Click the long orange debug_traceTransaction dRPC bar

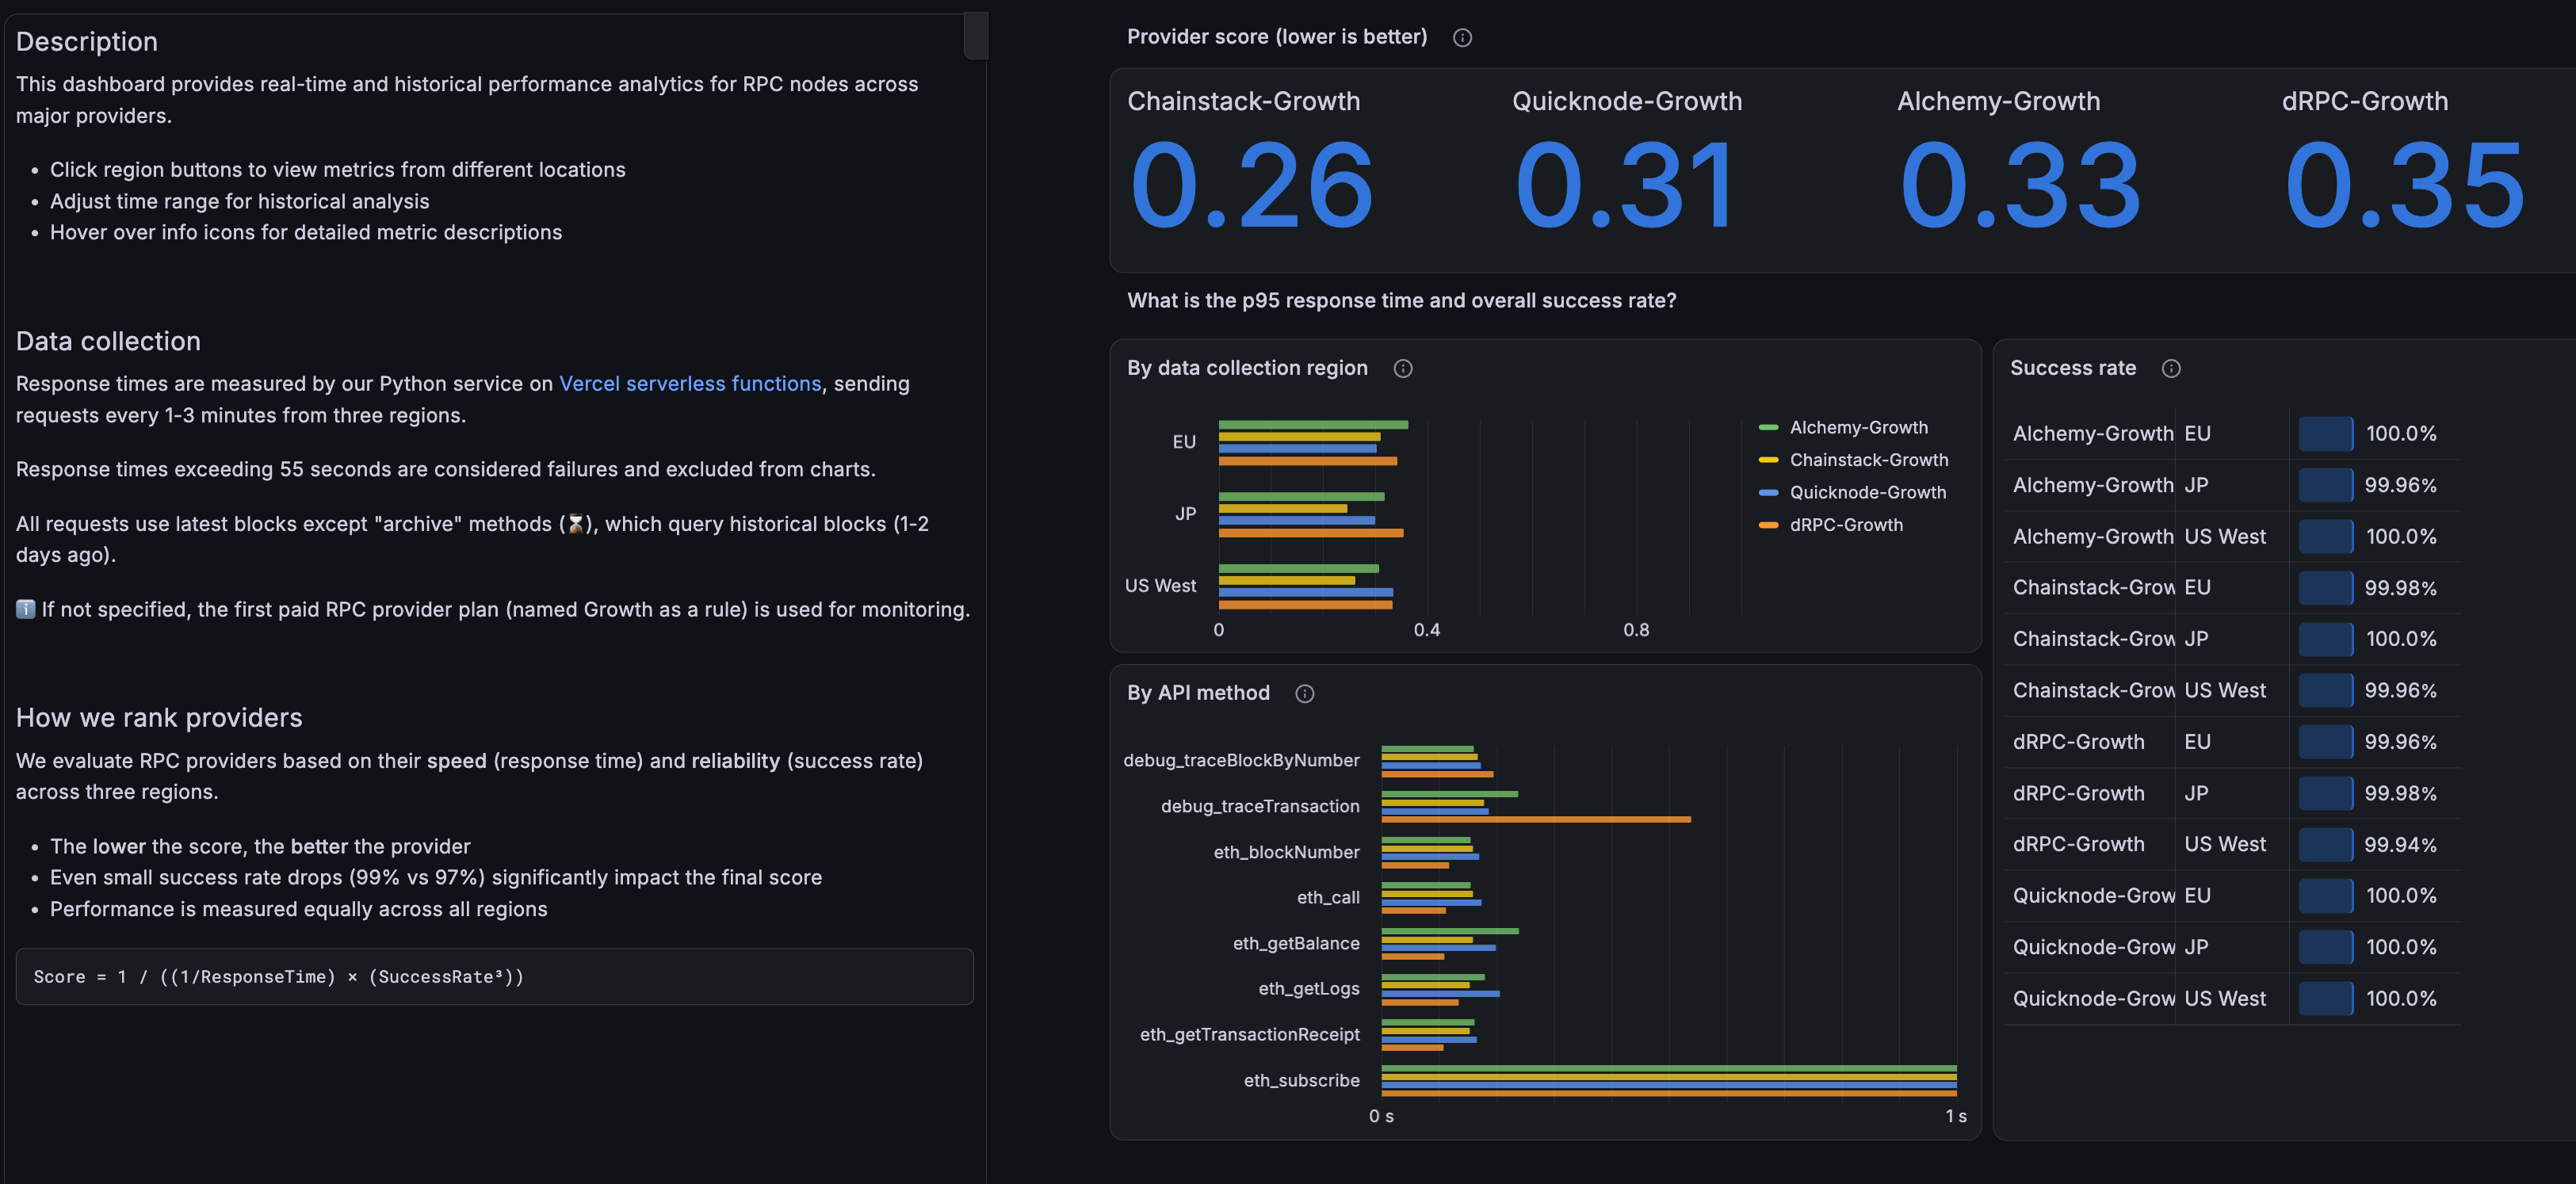tap(1536, 820)
